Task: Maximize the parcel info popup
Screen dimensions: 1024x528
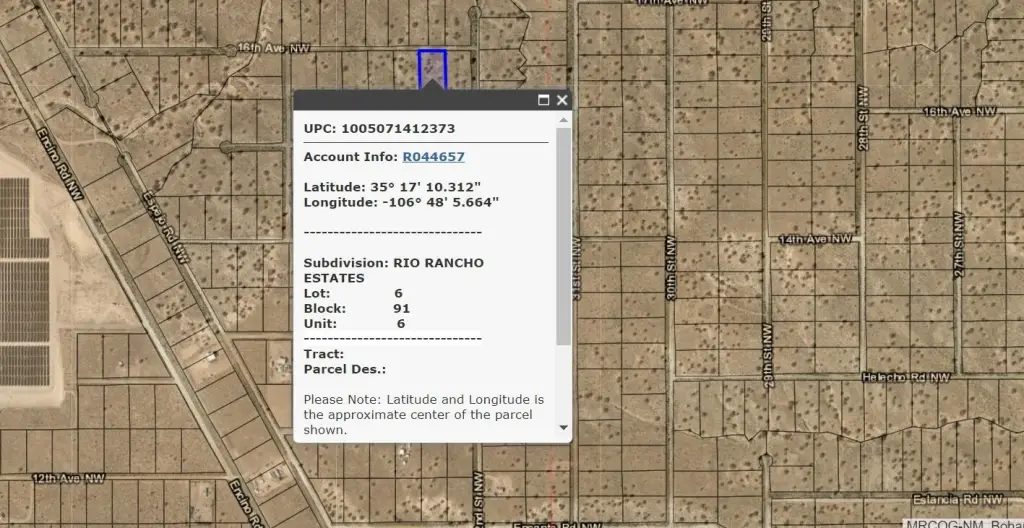Action: coord(544,100)
